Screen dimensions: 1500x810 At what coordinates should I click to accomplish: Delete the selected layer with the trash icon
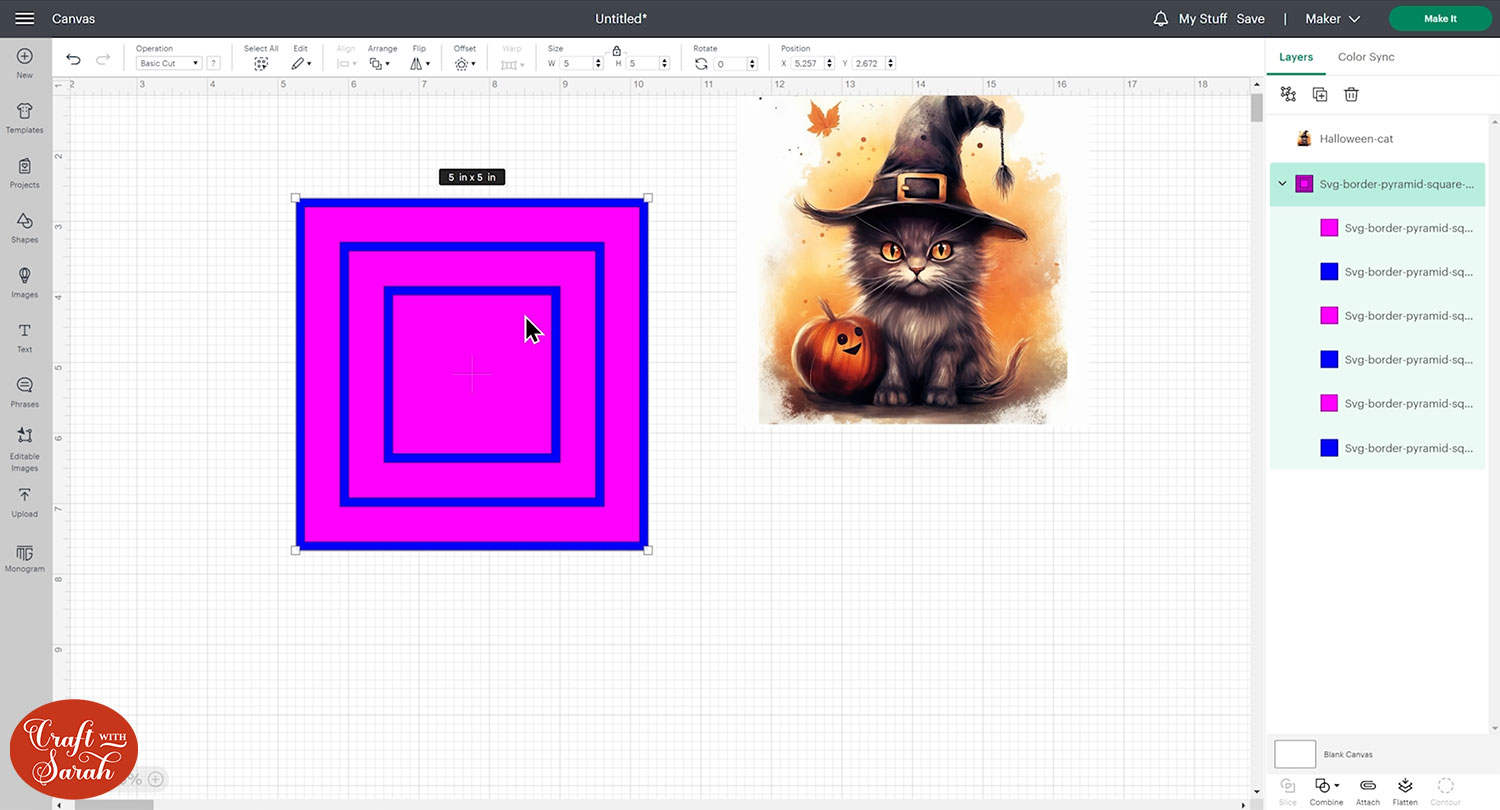1351,94
